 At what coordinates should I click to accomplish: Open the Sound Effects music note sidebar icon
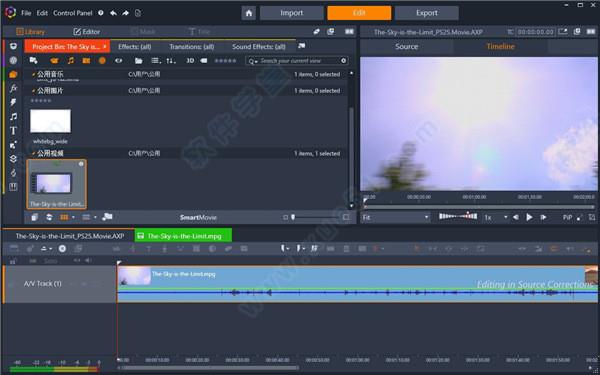(13, 116)
